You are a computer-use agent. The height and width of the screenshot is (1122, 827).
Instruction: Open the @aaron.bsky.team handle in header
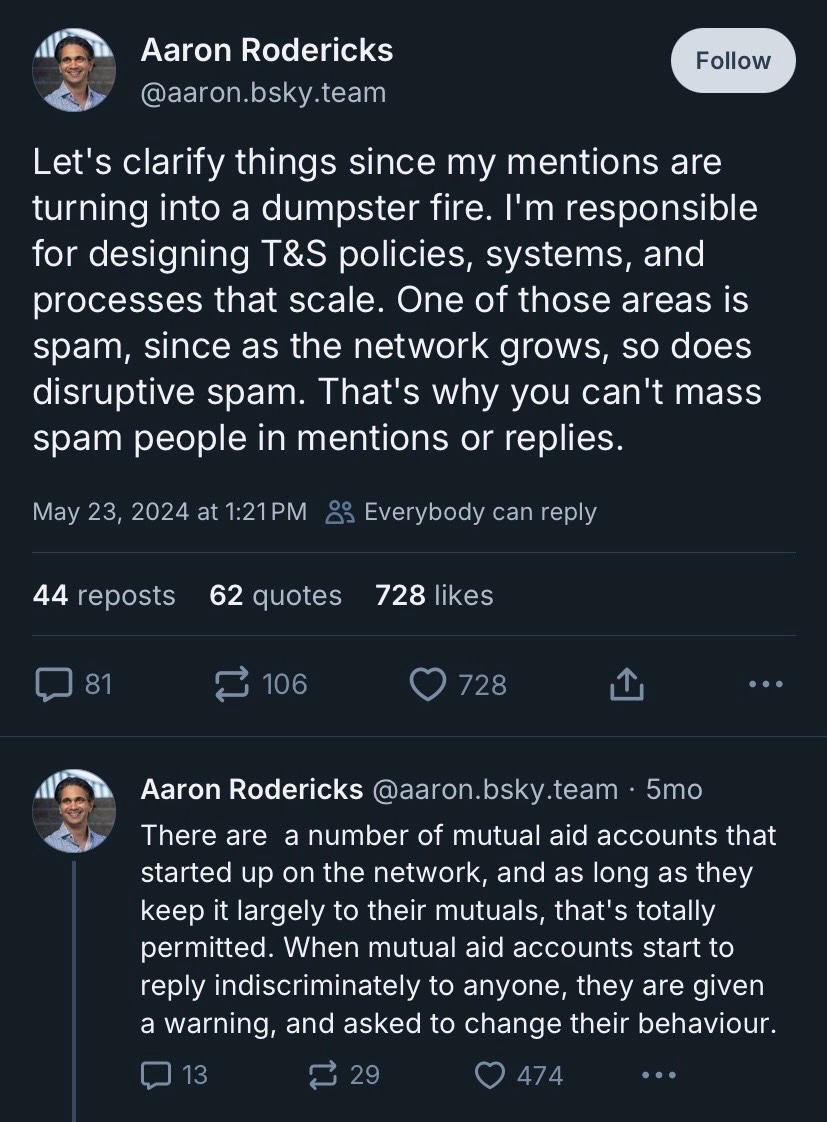[263, 93]
